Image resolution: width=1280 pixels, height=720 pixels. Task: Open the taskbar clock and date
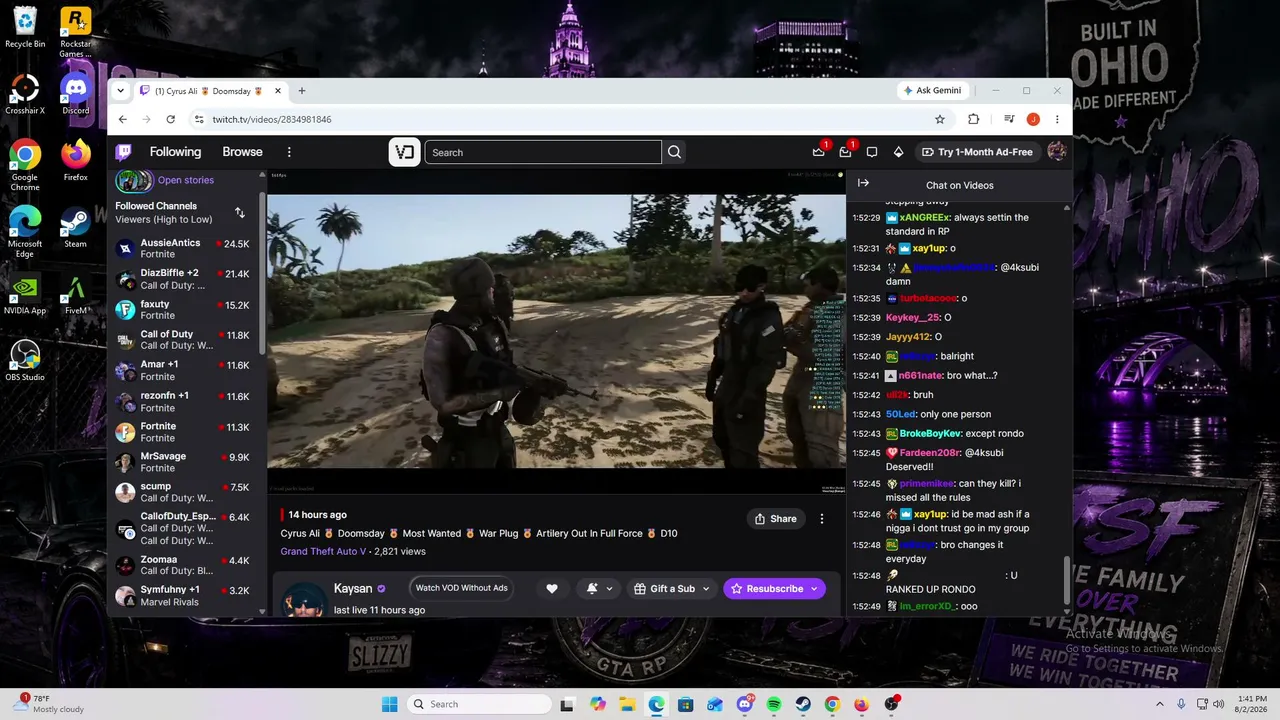(1250, 704)
